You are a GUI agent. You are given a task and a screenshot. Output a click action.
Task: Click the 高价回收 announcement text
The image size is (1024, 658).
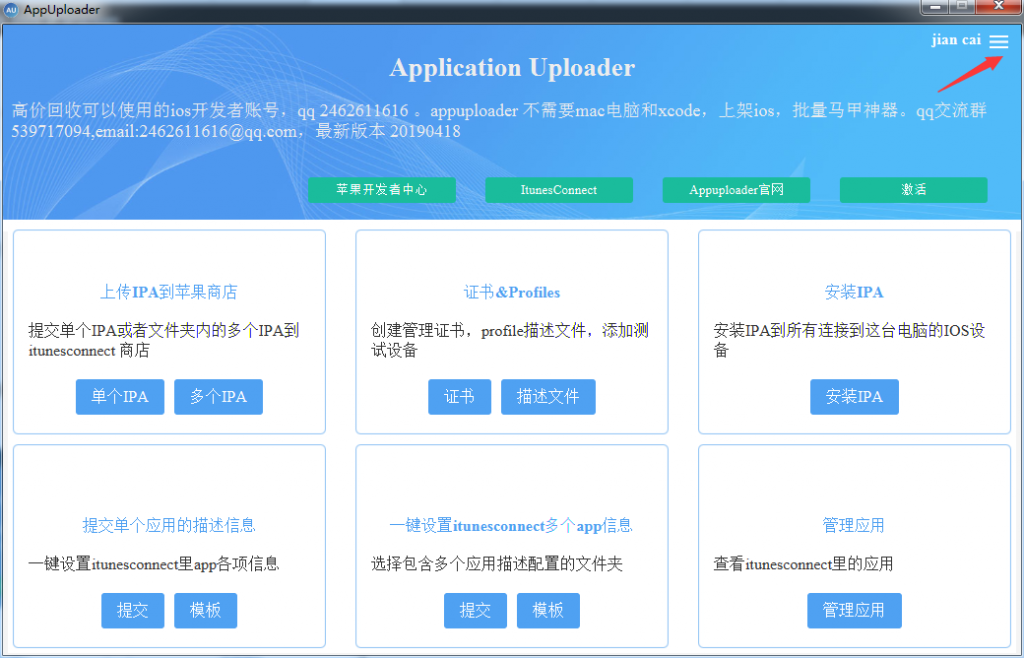click(499, 121)
